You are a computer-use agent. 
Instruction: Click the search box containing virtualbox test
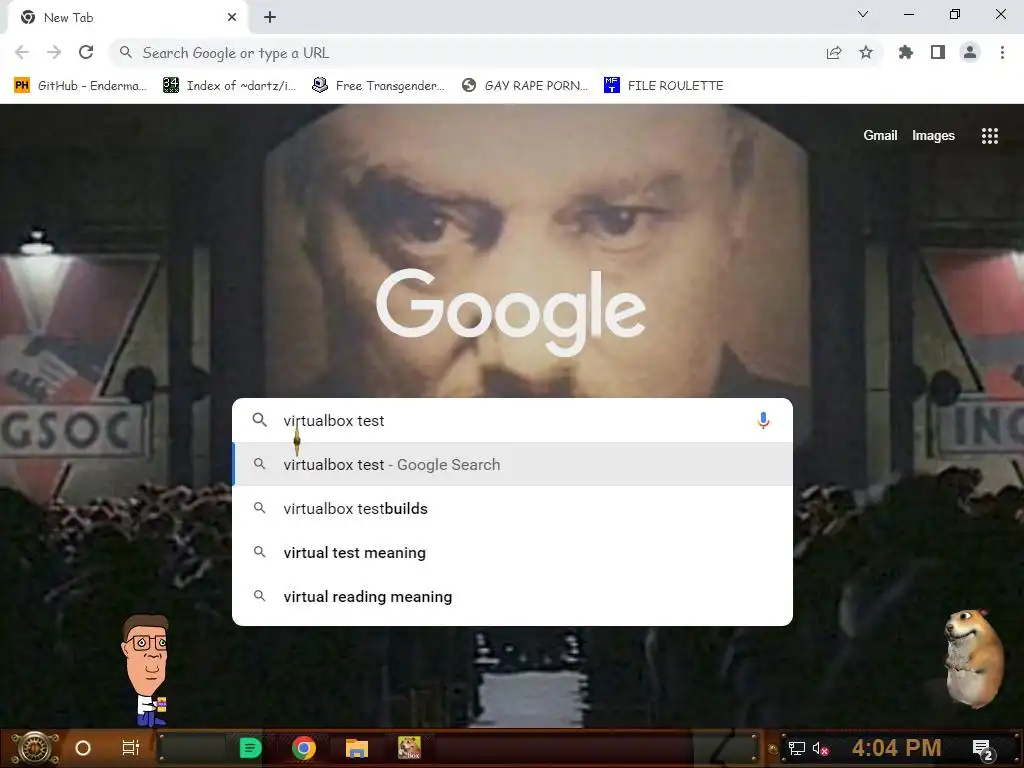pos(513,421)
